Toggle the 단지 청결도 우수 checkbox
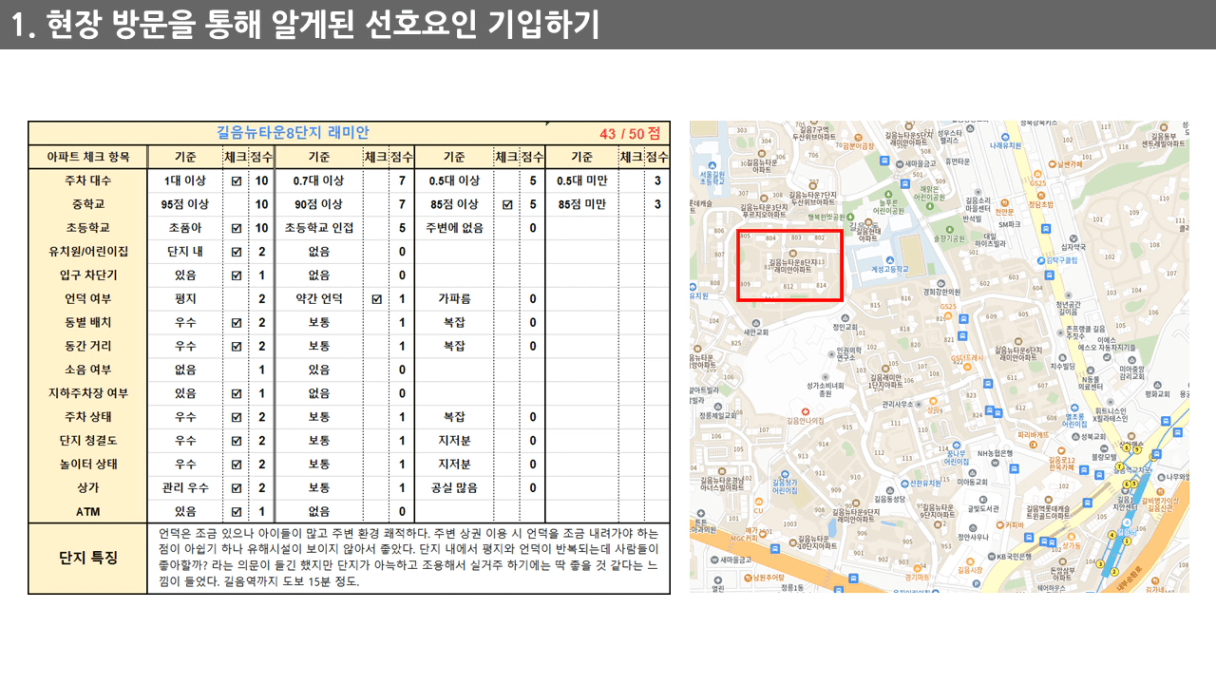 click(236, 440)
